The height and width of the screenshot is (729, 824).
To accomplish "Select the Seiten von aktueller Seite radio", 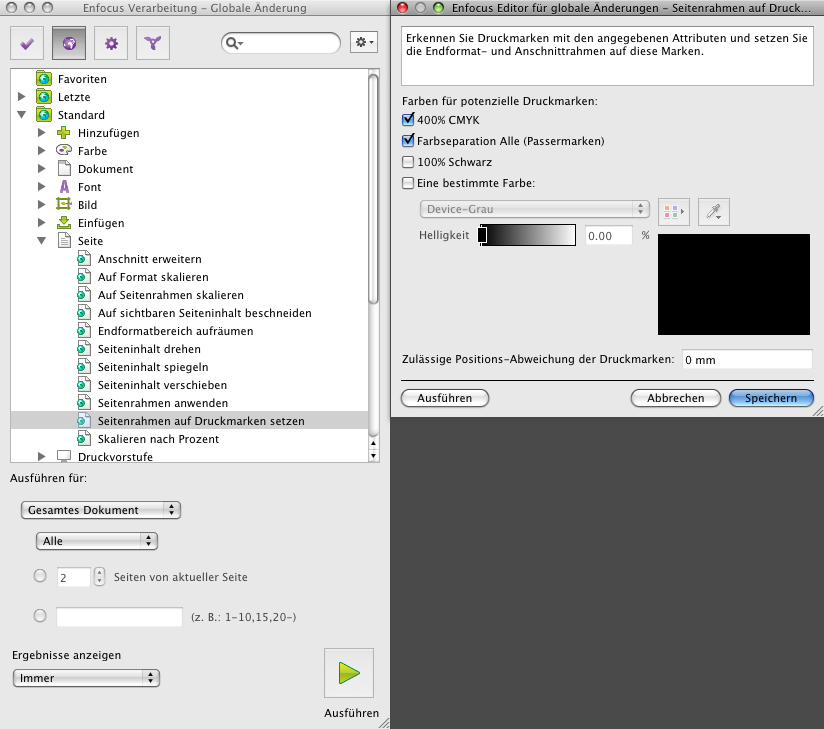I will tap(40, 576).
